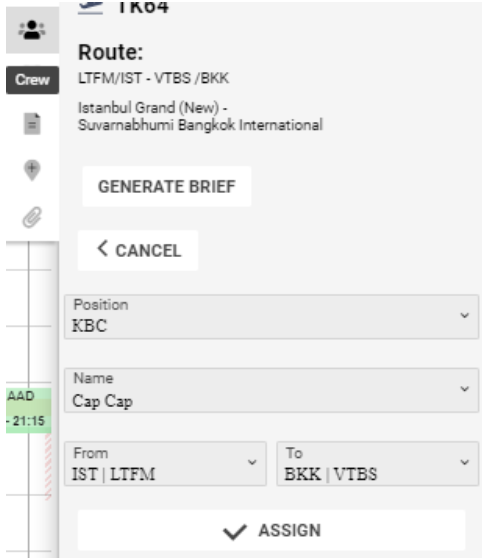Open the From dropdown IST | LTFM
This screenshot has height=558, width=482.
click(x=165, y=464)
